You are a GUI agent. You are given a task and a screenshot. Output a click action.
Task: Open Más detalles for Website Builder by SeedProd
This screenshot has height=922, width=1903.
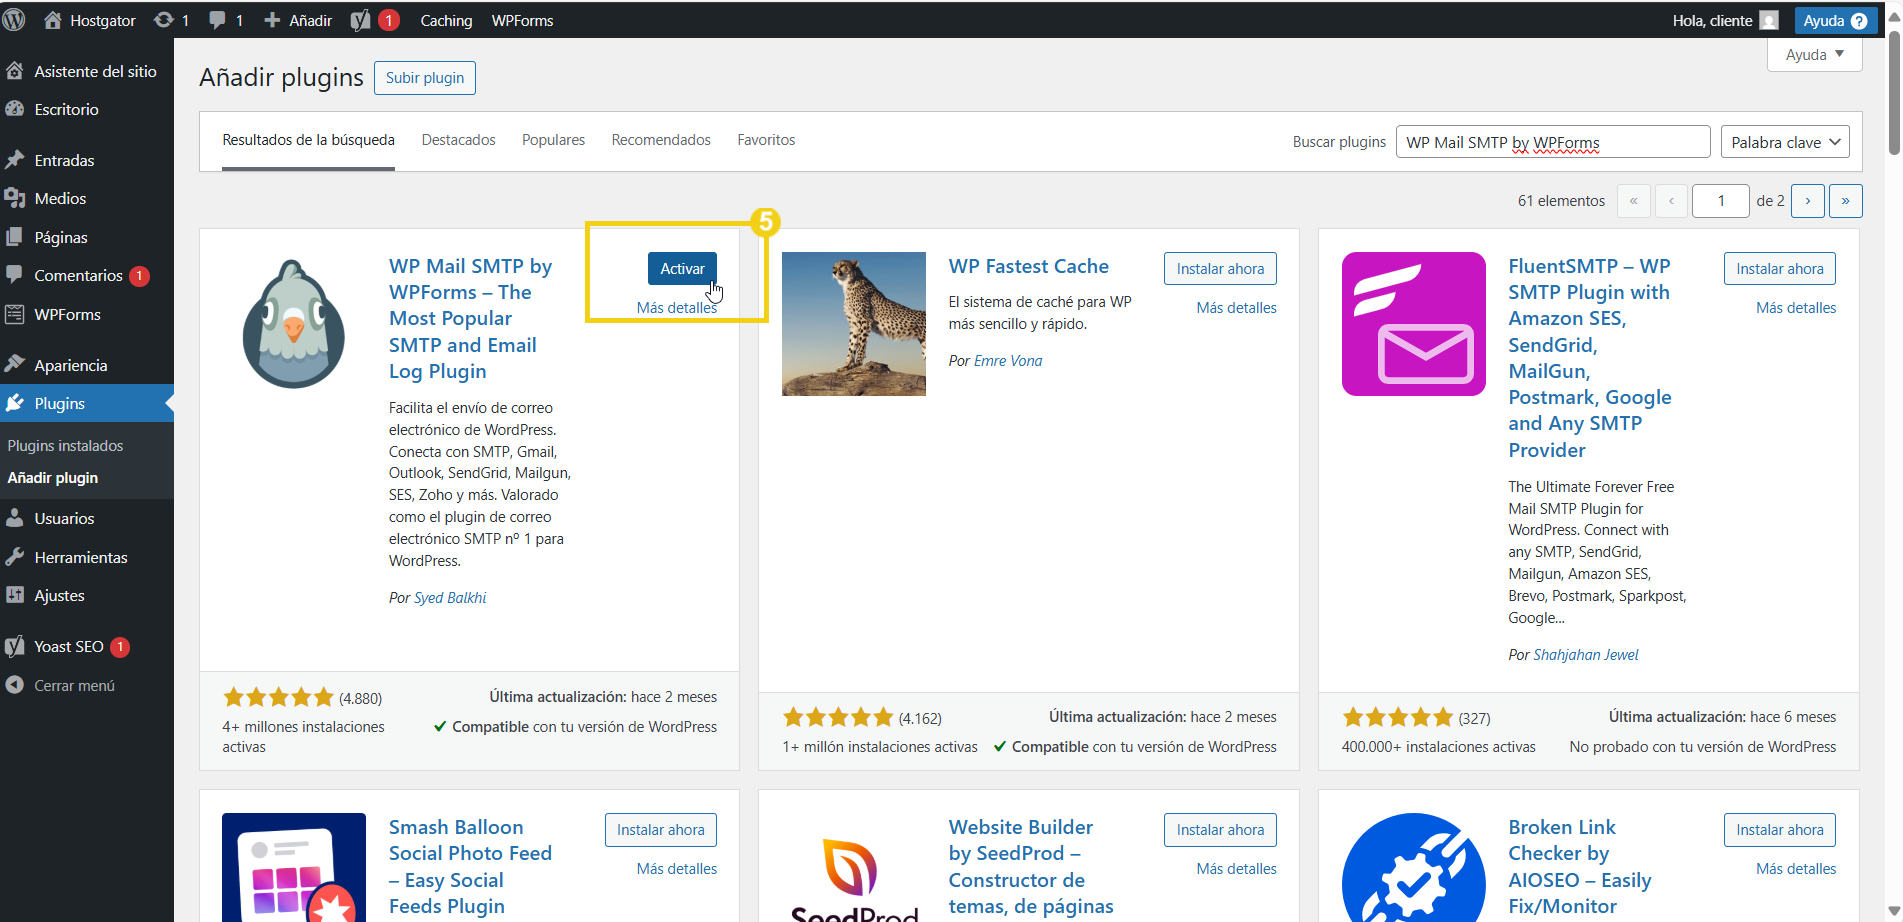coord(1237,869)
